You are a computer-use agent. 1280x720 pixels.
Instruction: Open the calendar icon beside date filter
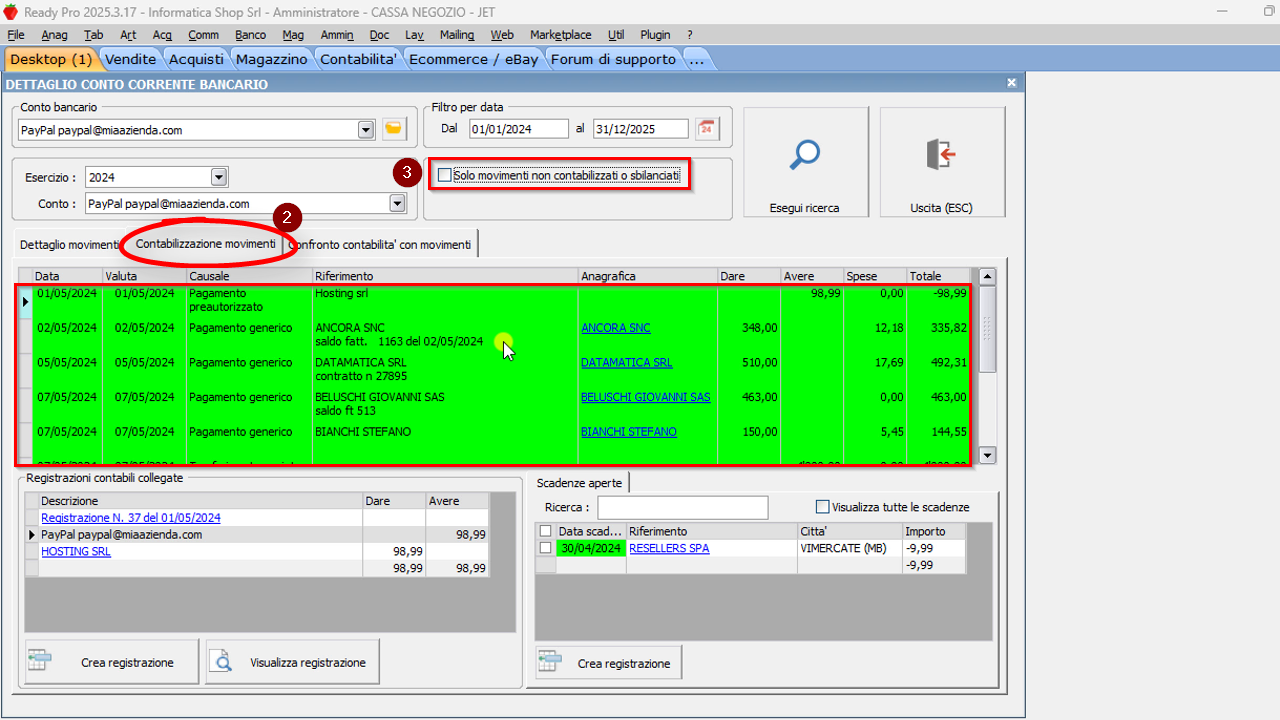pos(707,128)
